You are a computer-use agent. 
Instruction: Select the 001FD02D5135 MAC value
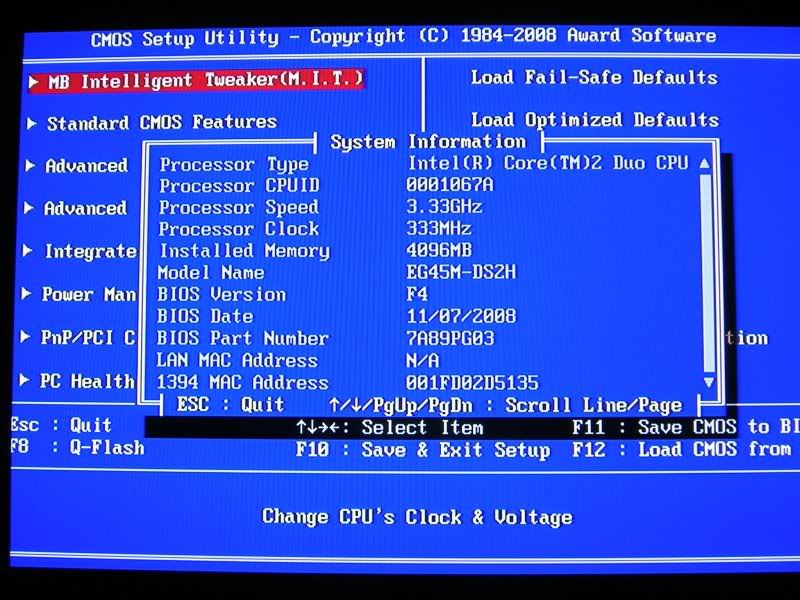click(x=472, y=382)
